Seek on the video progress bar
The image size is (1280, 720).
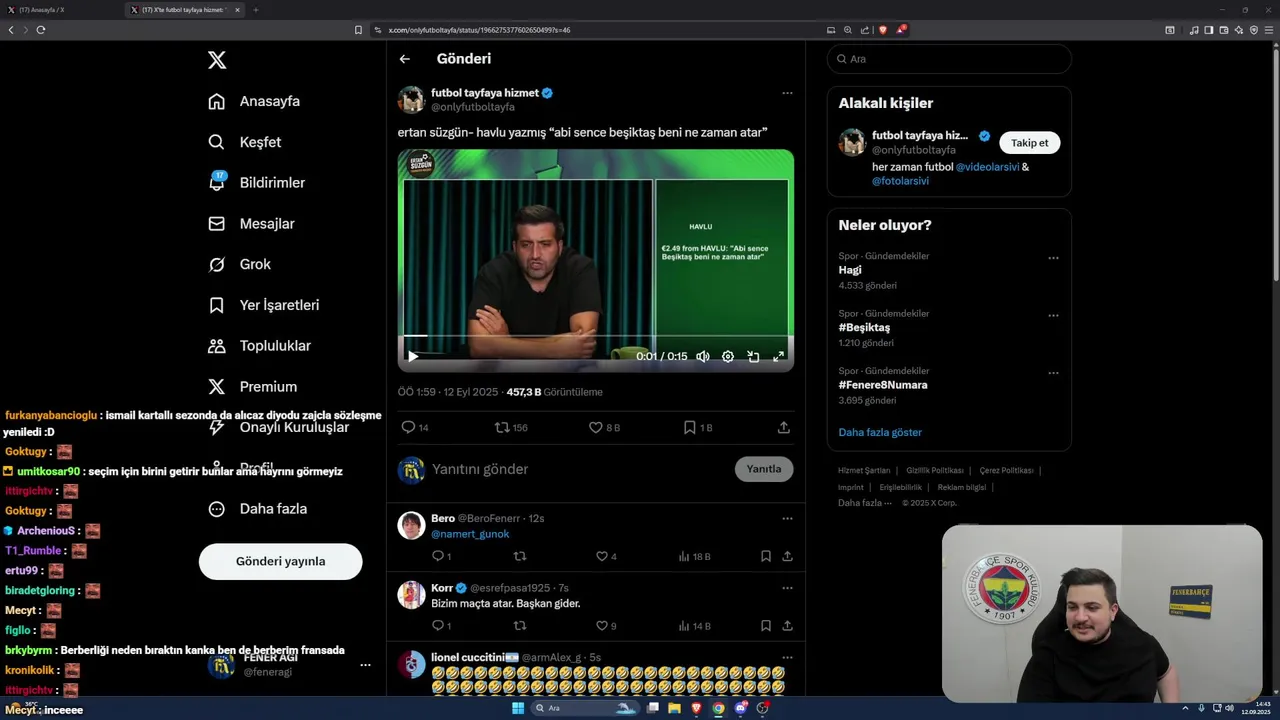pyautogui.click(x=596, y=337)
